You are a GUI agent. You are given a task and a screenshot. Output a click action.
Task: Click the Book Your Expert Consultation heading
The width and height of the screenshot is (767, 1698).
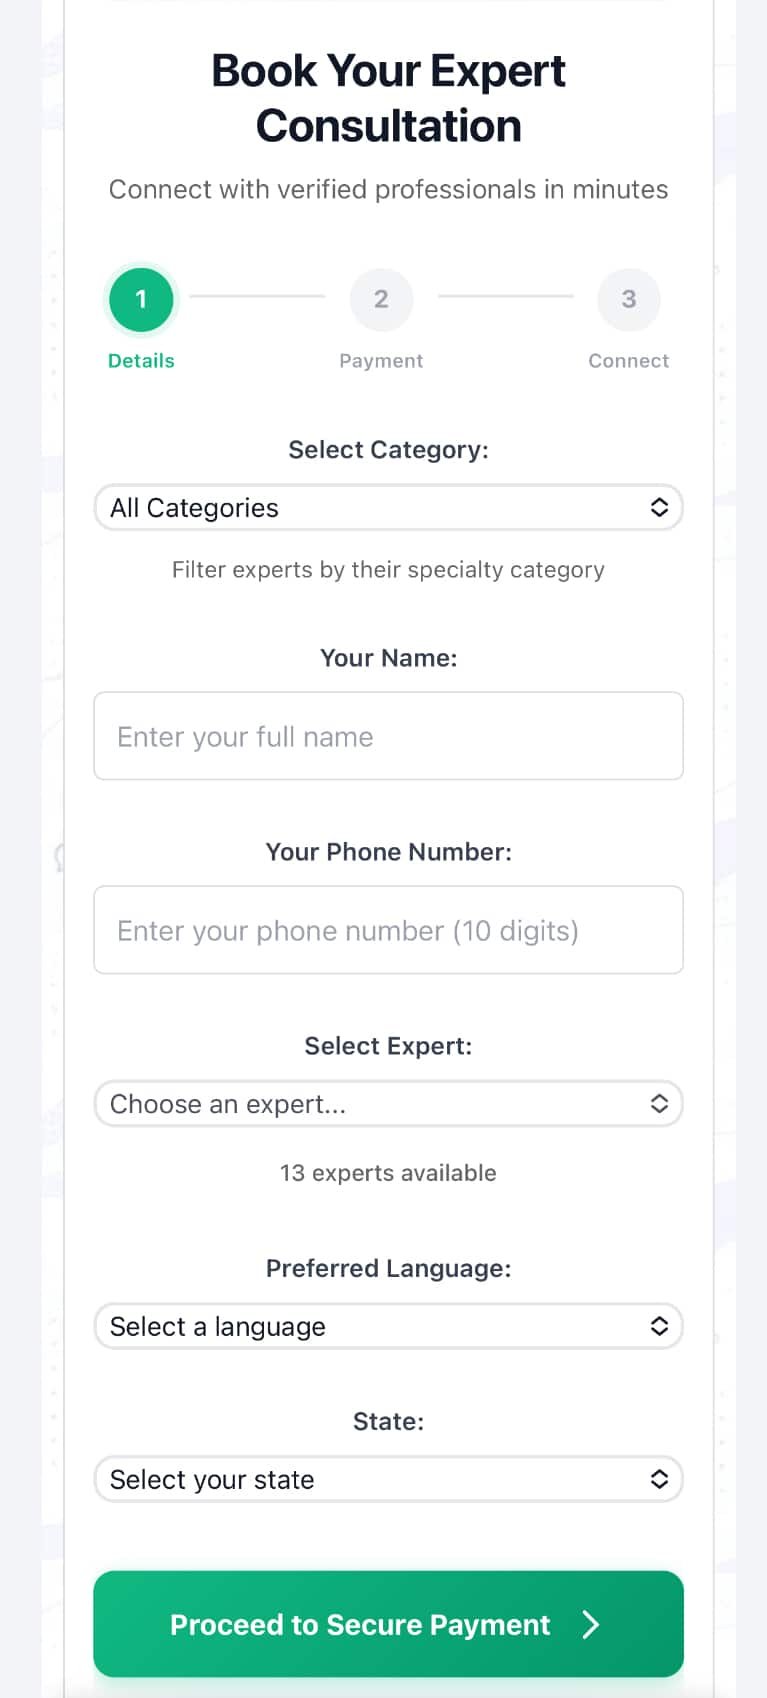click(389, 97)
